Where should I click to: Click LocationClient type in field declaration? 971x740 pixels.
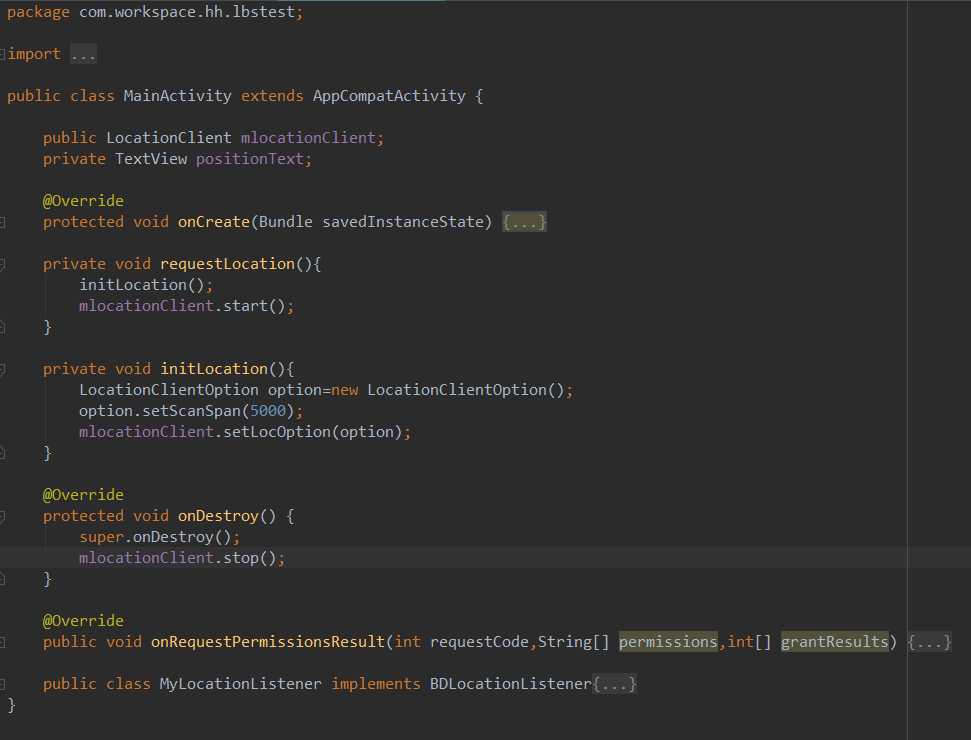tap(168, 137)
